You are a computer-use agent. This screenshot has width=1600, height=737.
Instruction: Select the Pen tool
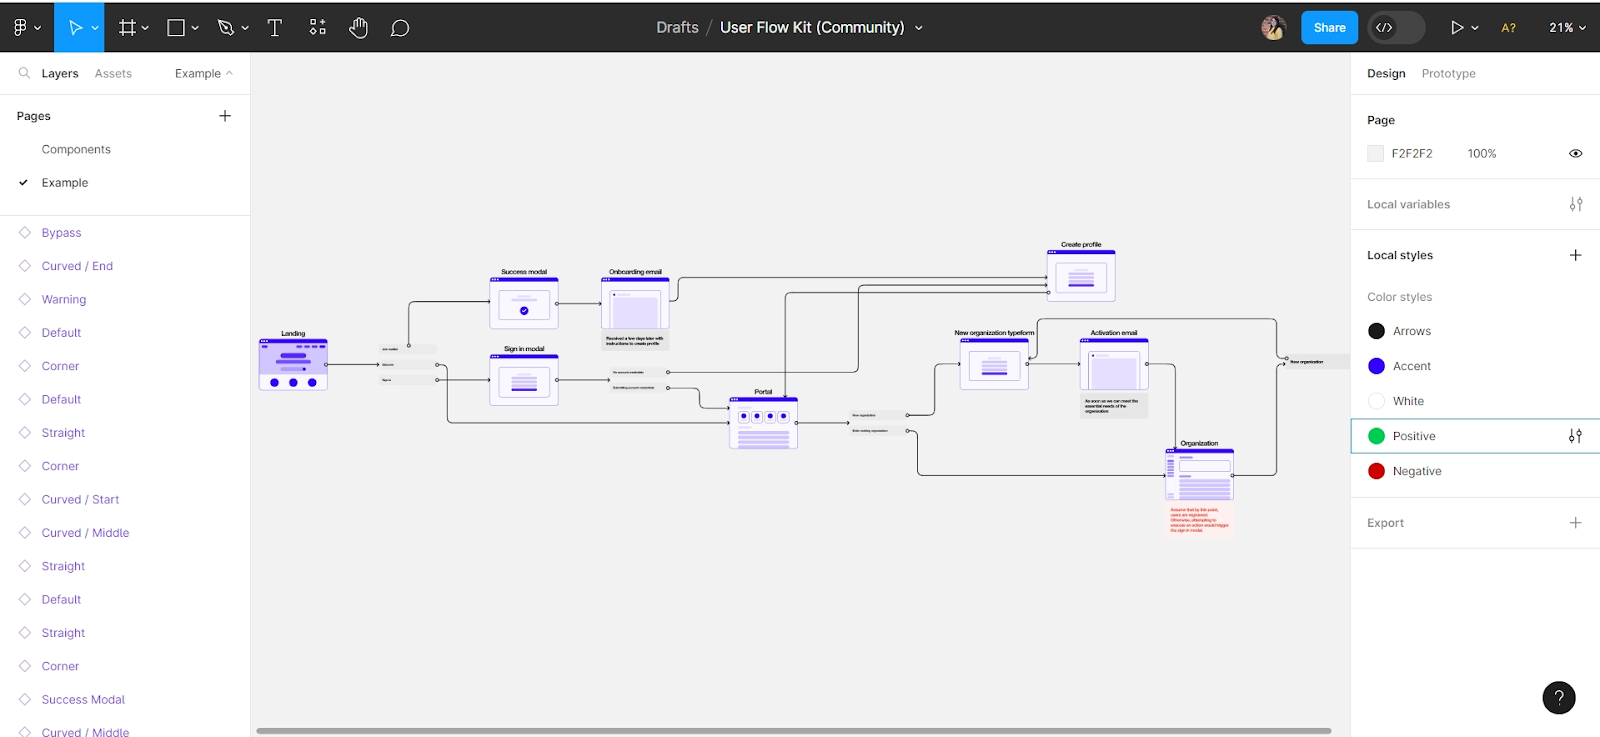[x=226, y=28]
